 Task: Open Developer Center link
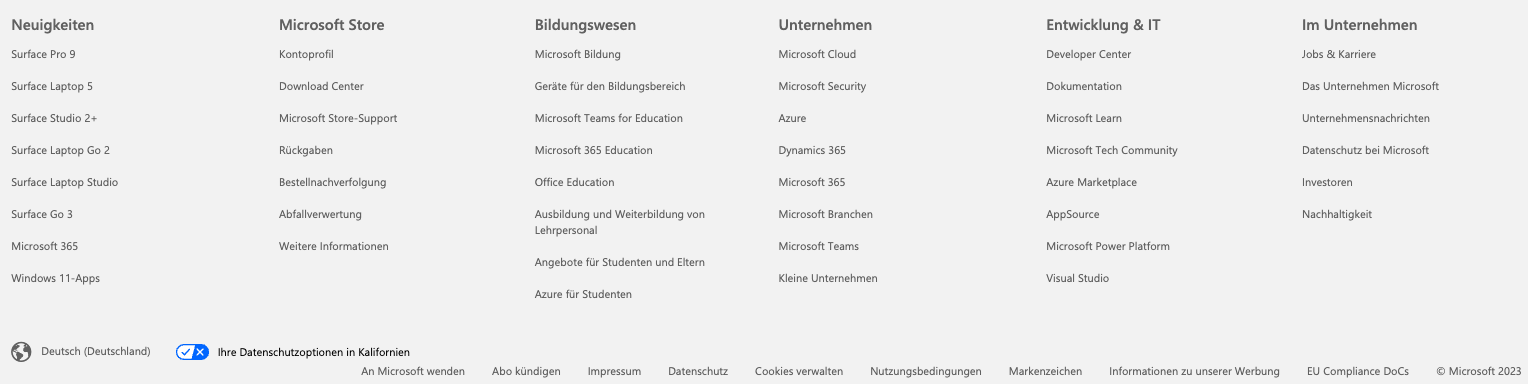tap(1088, 54)
